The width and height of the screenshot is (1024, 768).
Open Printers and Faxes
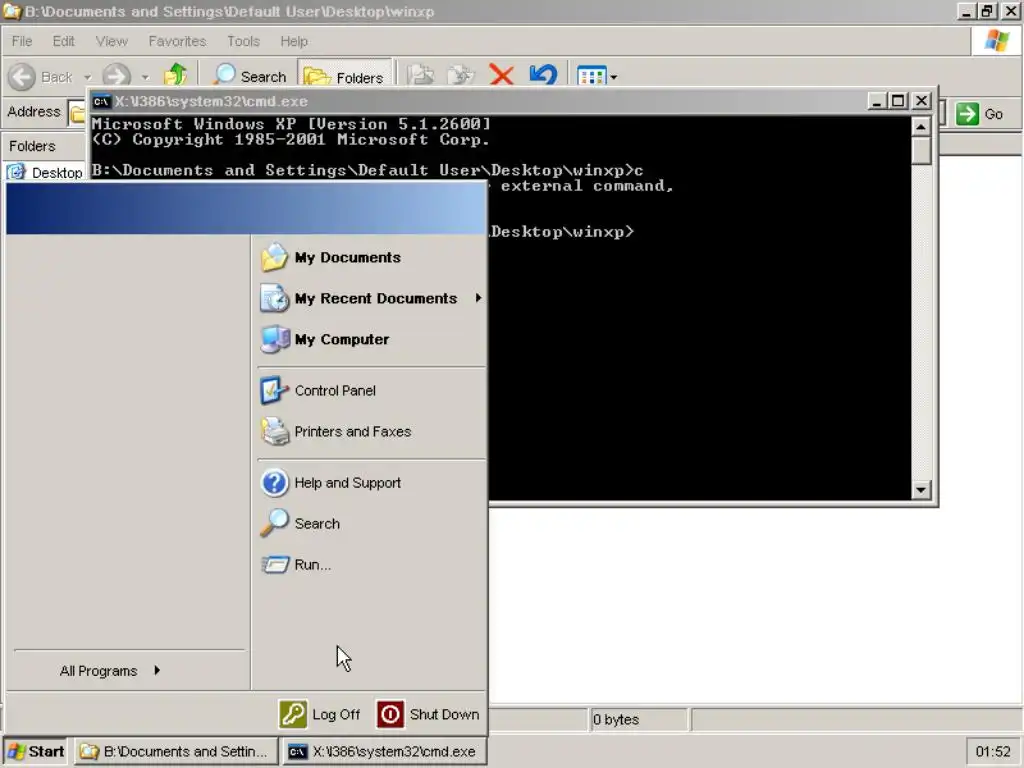pos(371,432)
